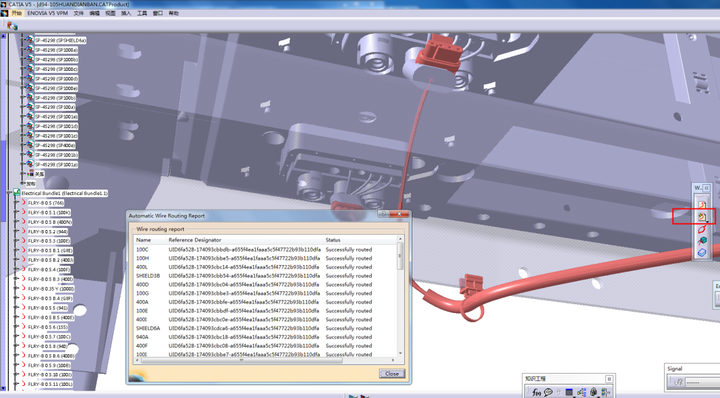The image size is (720, 398).
Task: Open the 插入 (Insert) menu
Action: (x=126, y=13)
